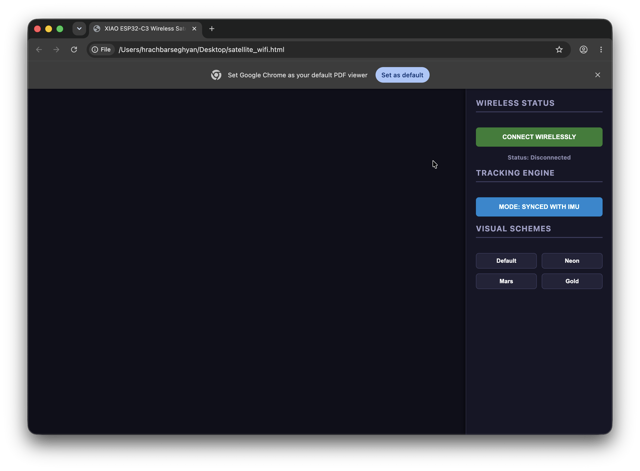Click the Connect Wirelessly button

click(x=539, y=137)
